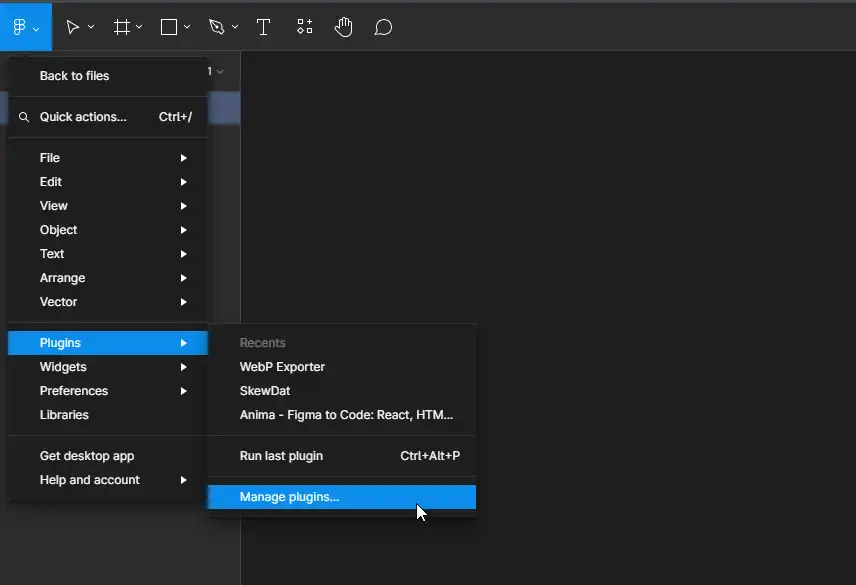The image size is (856, 585).
Task: Open Quick actions search
Action: click(x=84, y=117)
